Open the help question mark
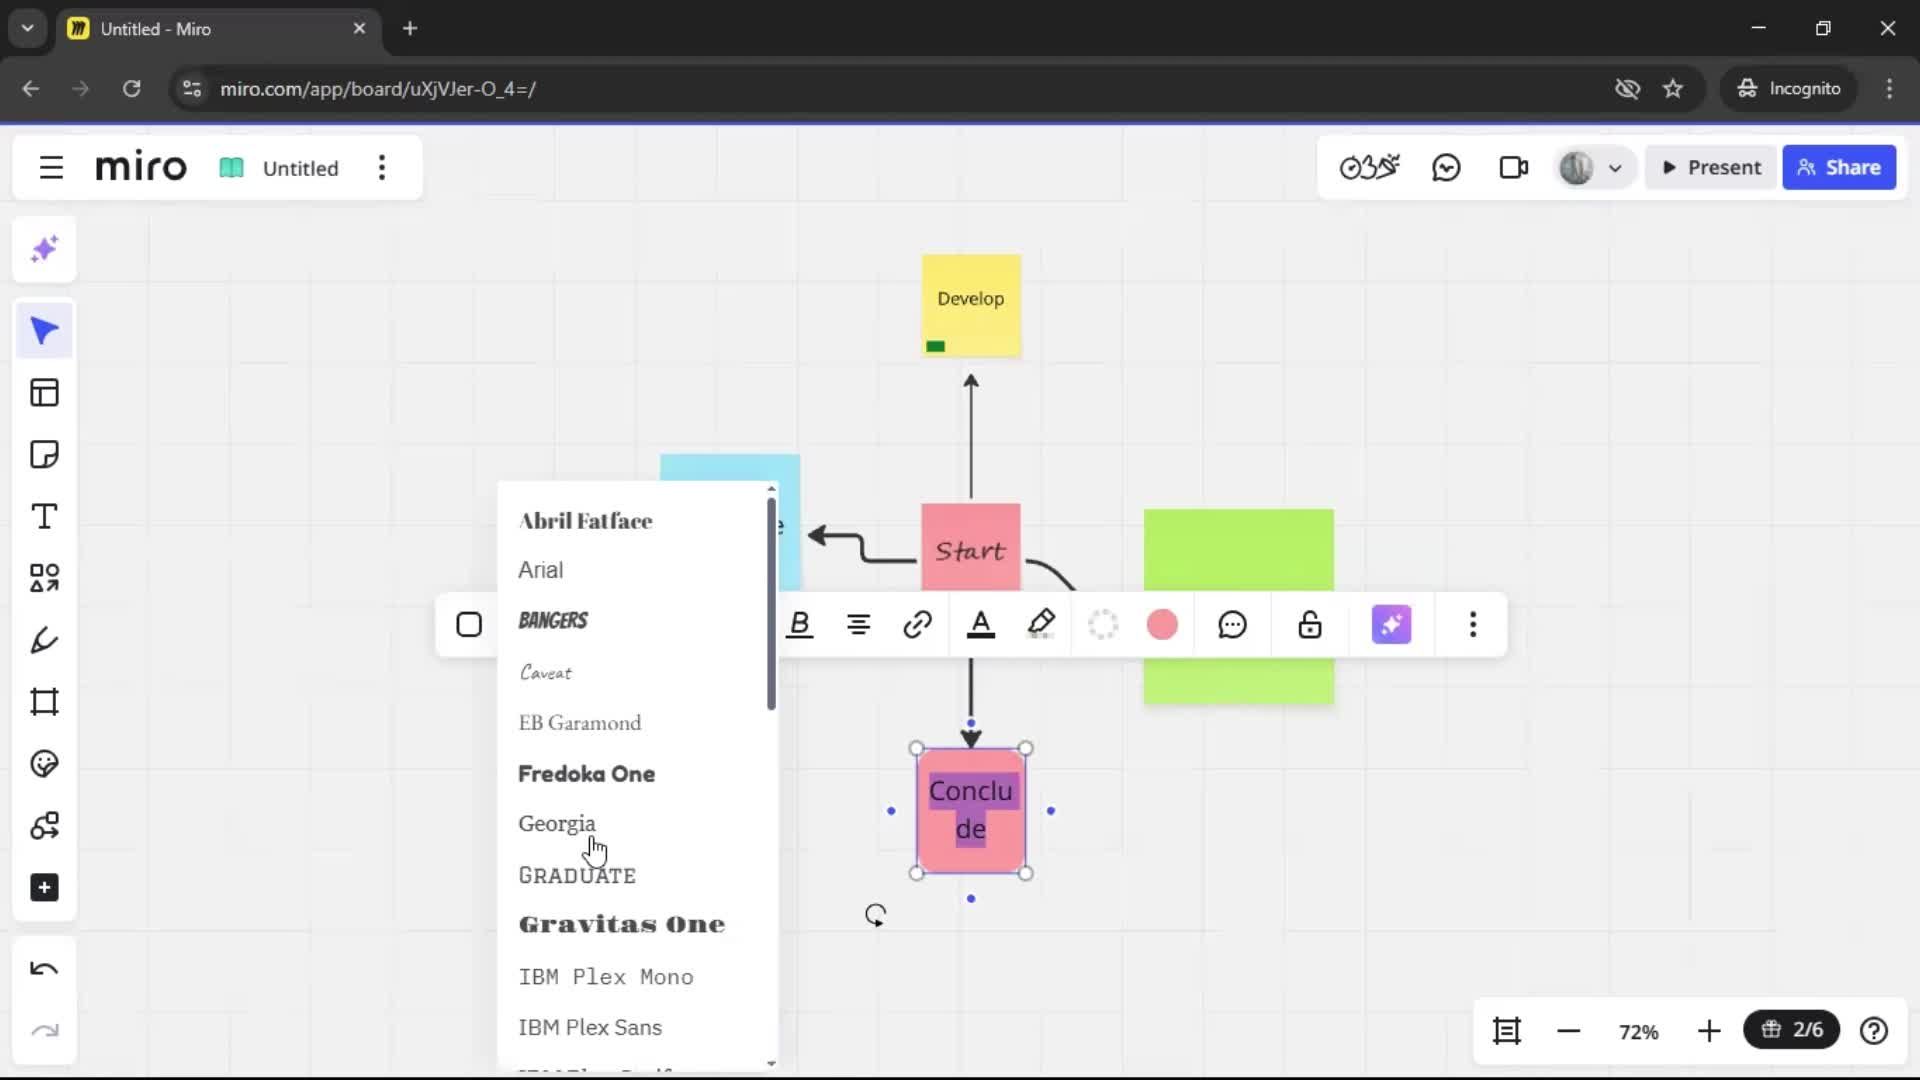 click(1874, 1031)
